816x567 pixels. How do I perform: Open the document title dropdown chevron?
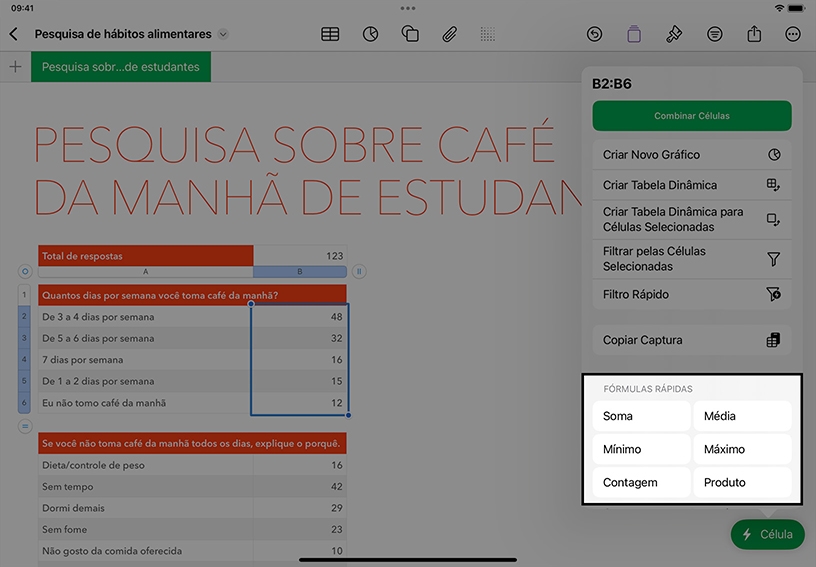click(223, 34)
